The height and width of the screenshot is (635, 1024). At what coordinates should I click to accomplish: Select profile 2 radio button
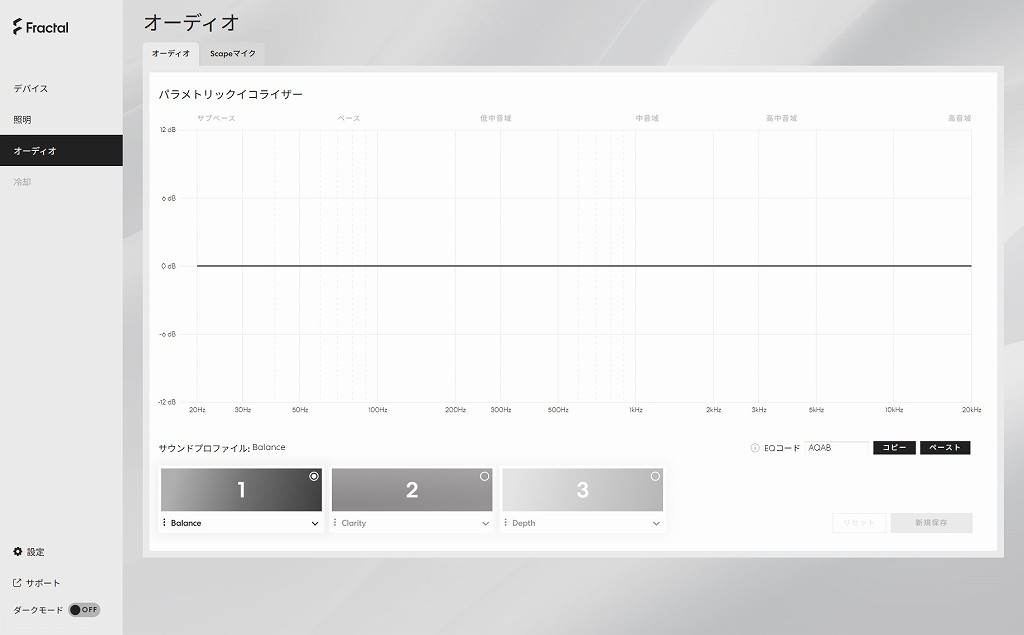[x=485, y=476]
